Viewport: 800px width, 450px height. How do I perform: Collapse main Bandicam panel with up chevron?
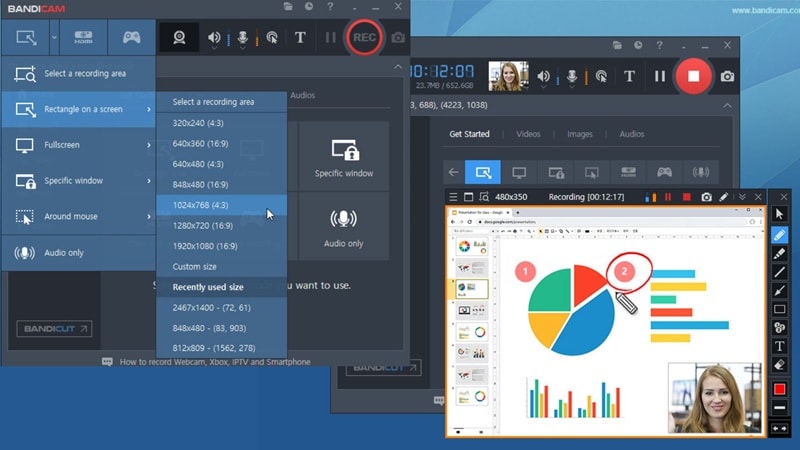[x=398, y=67]
